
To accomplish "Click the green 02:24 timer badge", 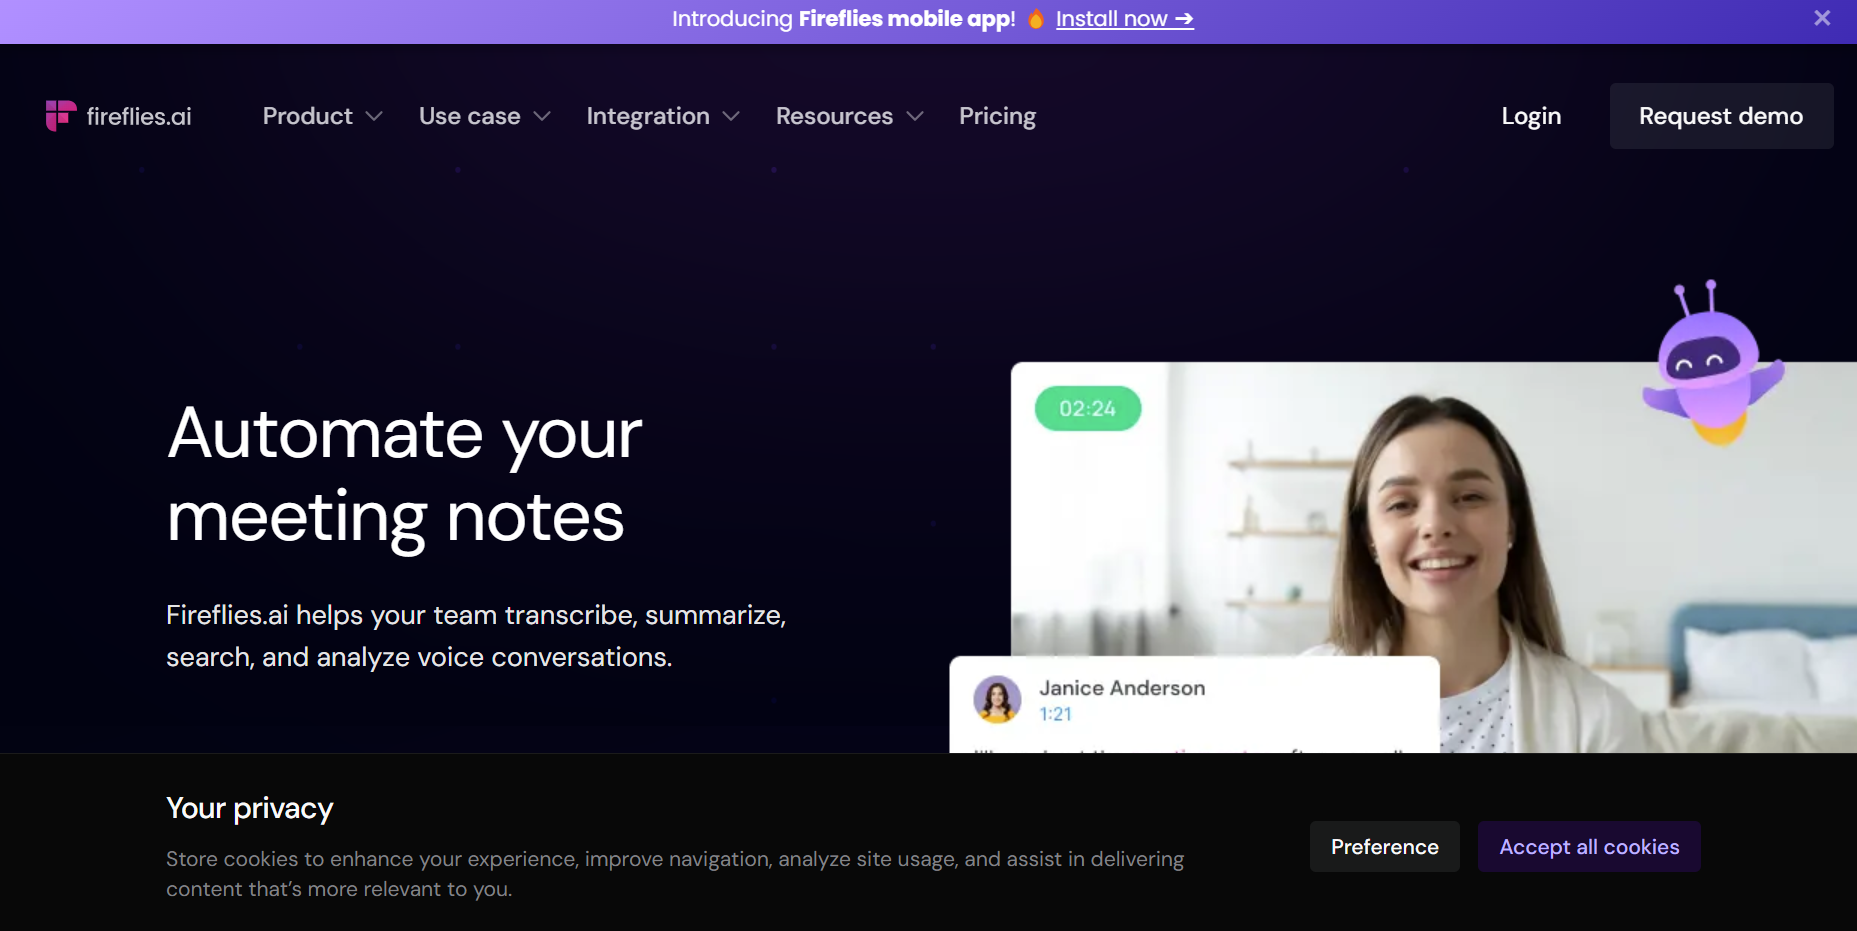I will coord(1088,409).
